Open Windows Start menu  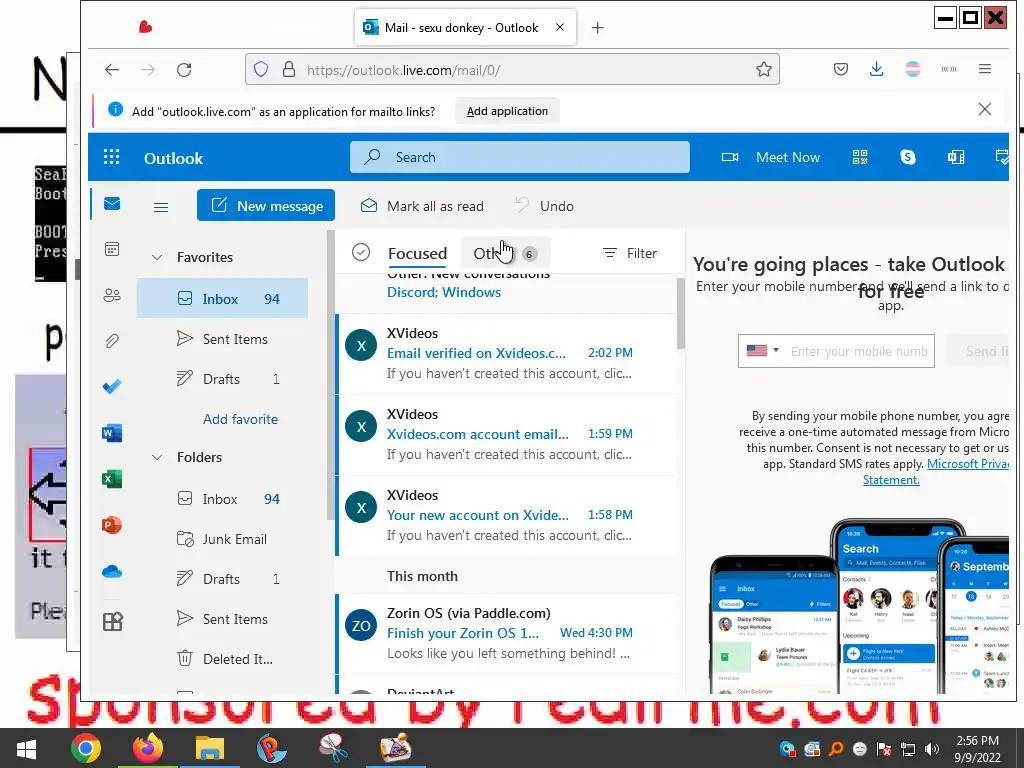point(26,748)
